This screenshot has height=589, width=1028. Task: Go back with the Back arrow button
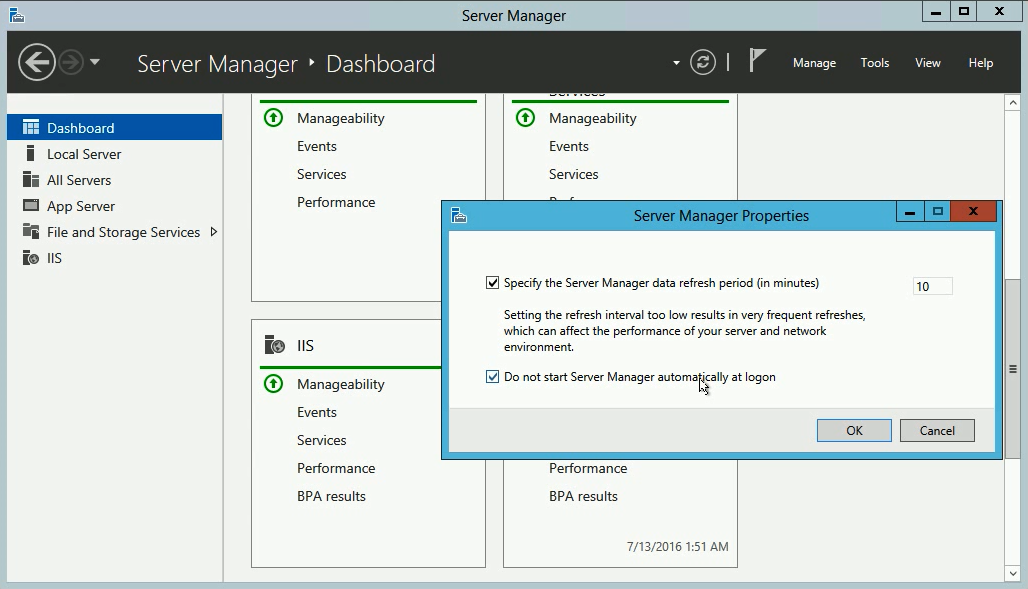(x=37, y=62)
